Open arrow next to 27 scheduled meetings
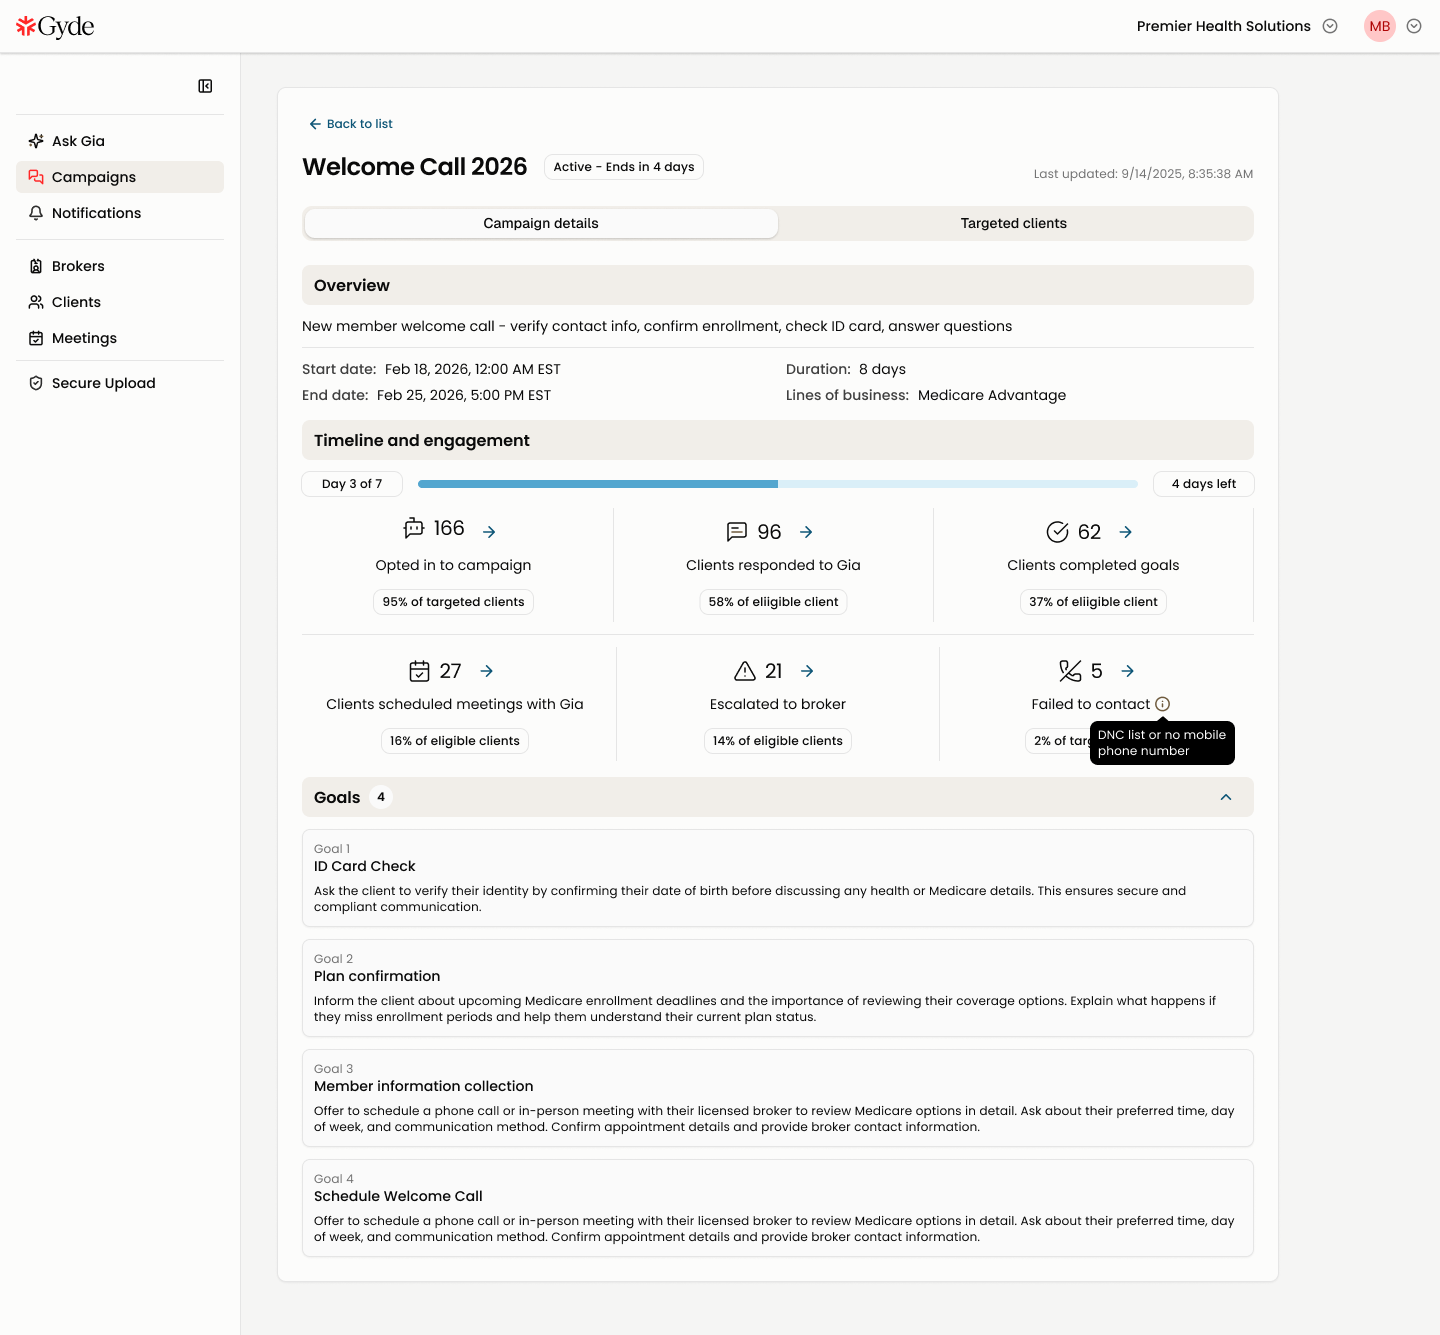This screenshot has width=1440, height=1335. pyautogui.click(x=487, y=671)
